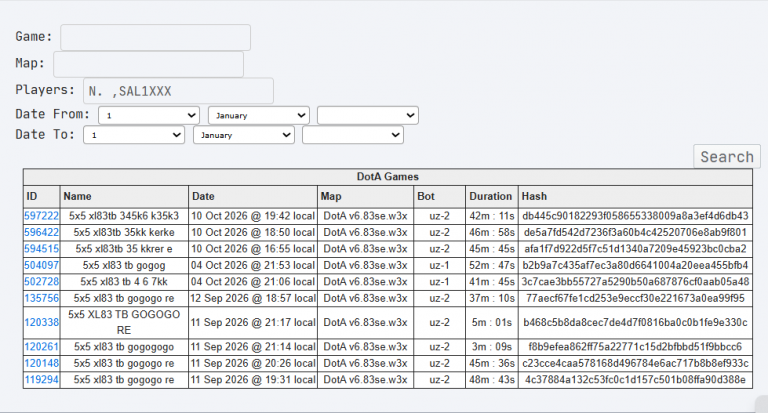Open the Date From year dropdown

click(x=368, y=116)
